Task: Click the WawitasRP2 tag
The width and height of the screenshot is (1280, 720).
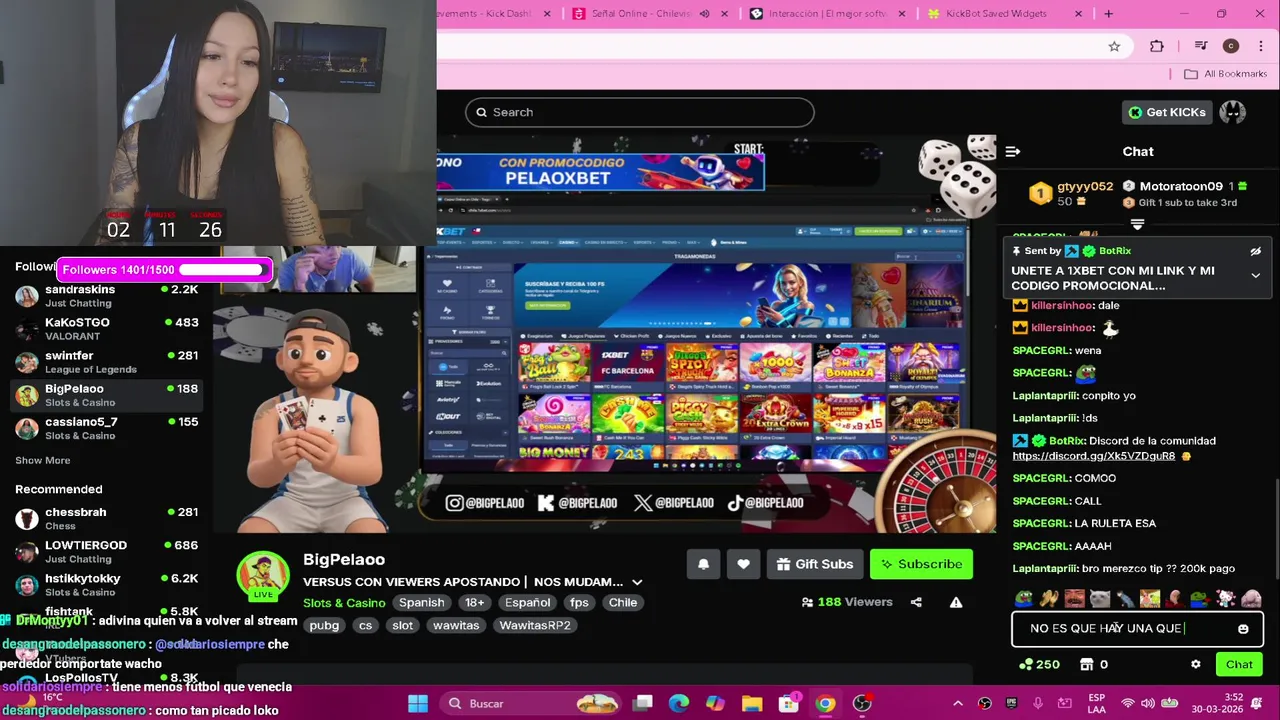Action: click(x=535, y=625)
